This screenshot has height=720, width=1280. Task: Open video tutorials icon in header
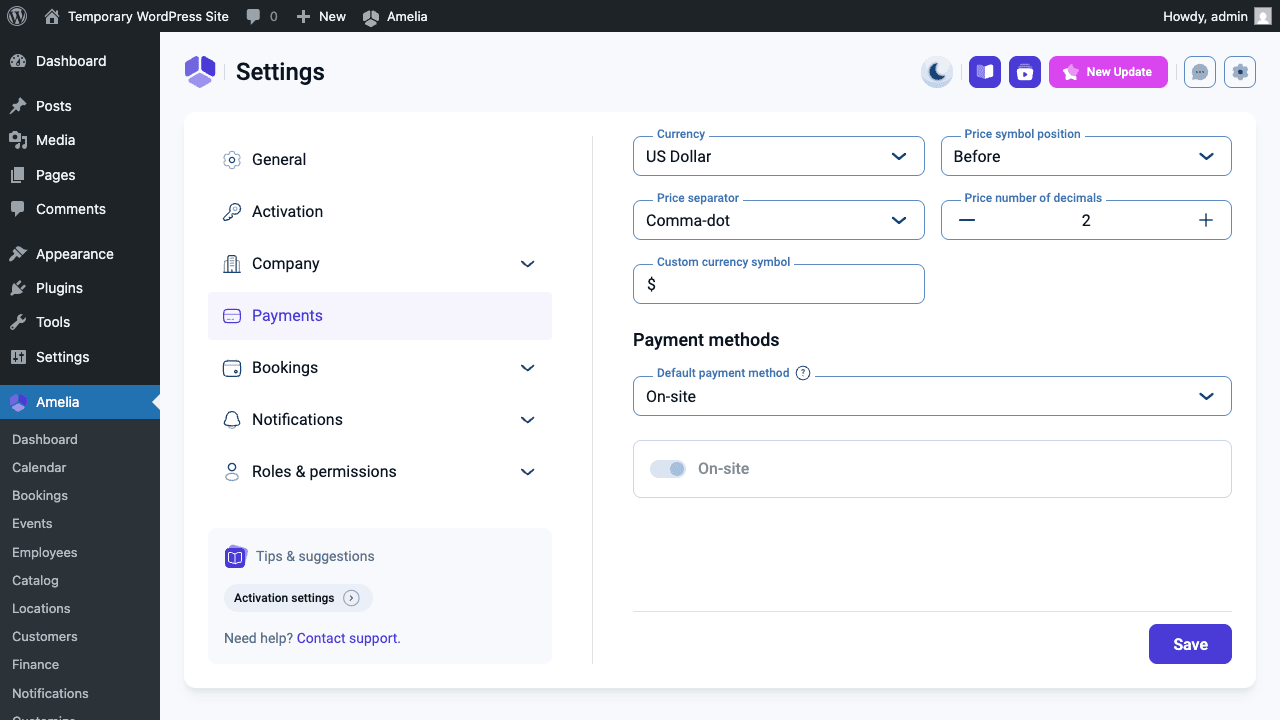[x=1025, y=72]
